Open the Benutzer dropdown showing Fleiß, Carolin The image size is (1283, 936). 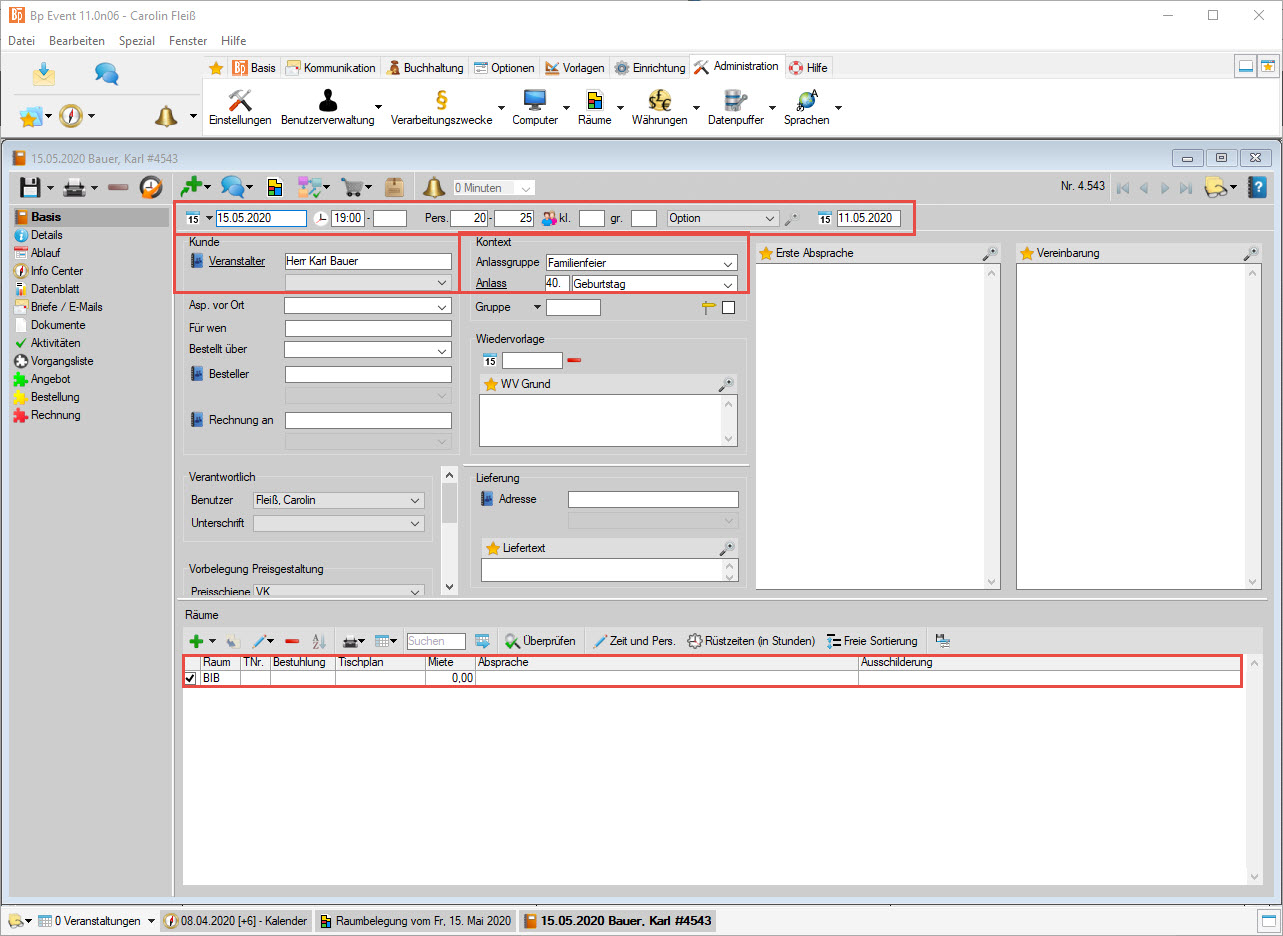416,500
